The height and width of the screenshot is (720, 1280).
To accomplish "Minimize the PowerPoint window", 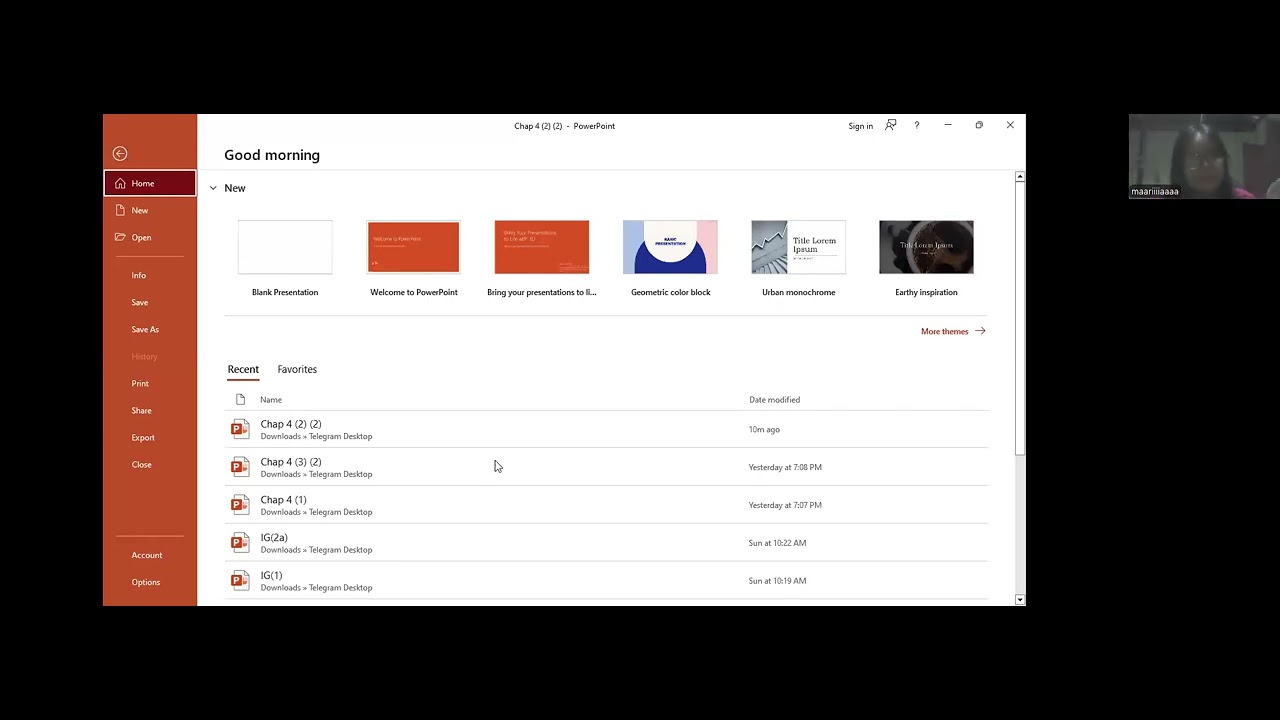I will [948, 125].
